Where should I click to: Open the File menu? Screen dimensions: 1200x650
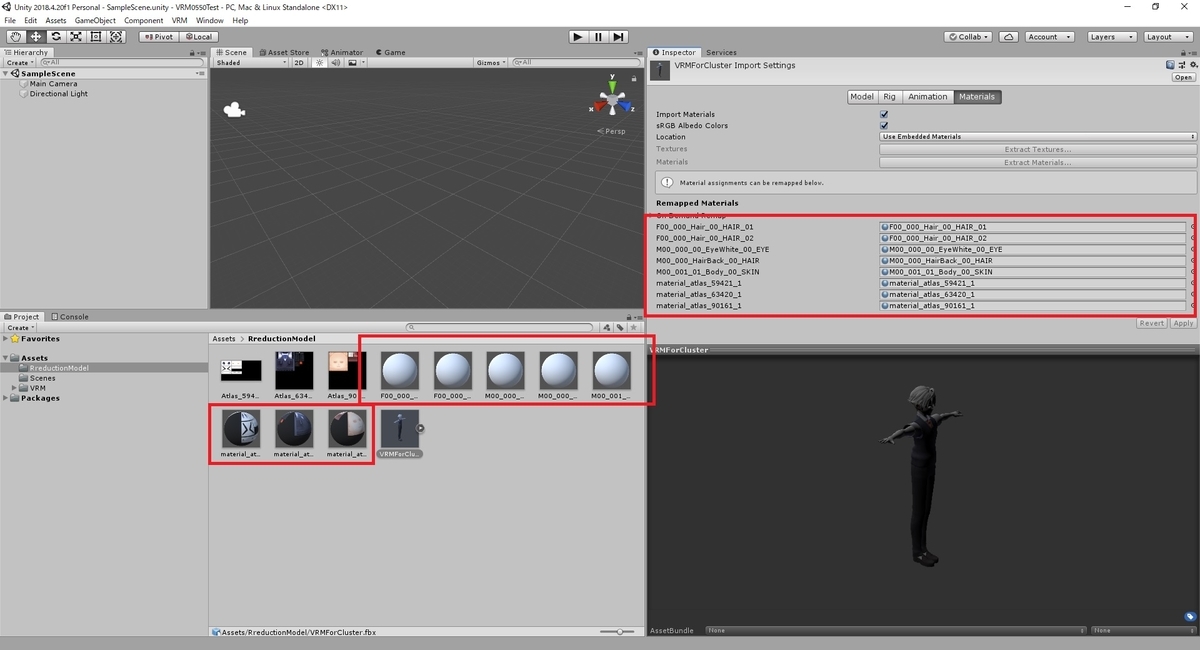pos(10,20)
